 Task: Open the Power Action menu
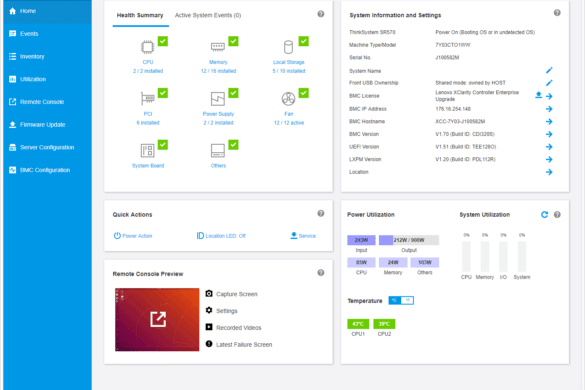[133, 236]
